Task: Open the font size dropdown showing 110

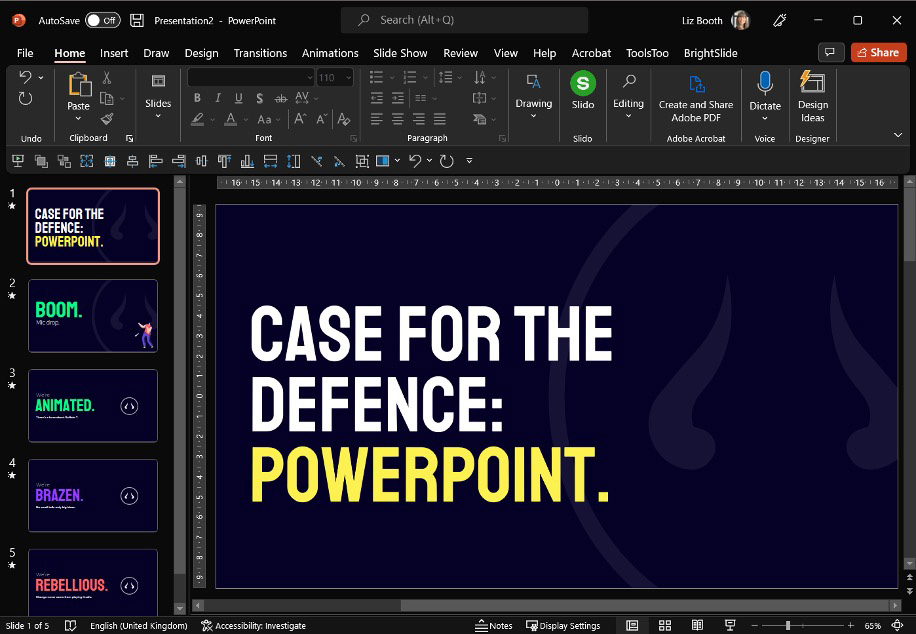Action: coord(349,78)
